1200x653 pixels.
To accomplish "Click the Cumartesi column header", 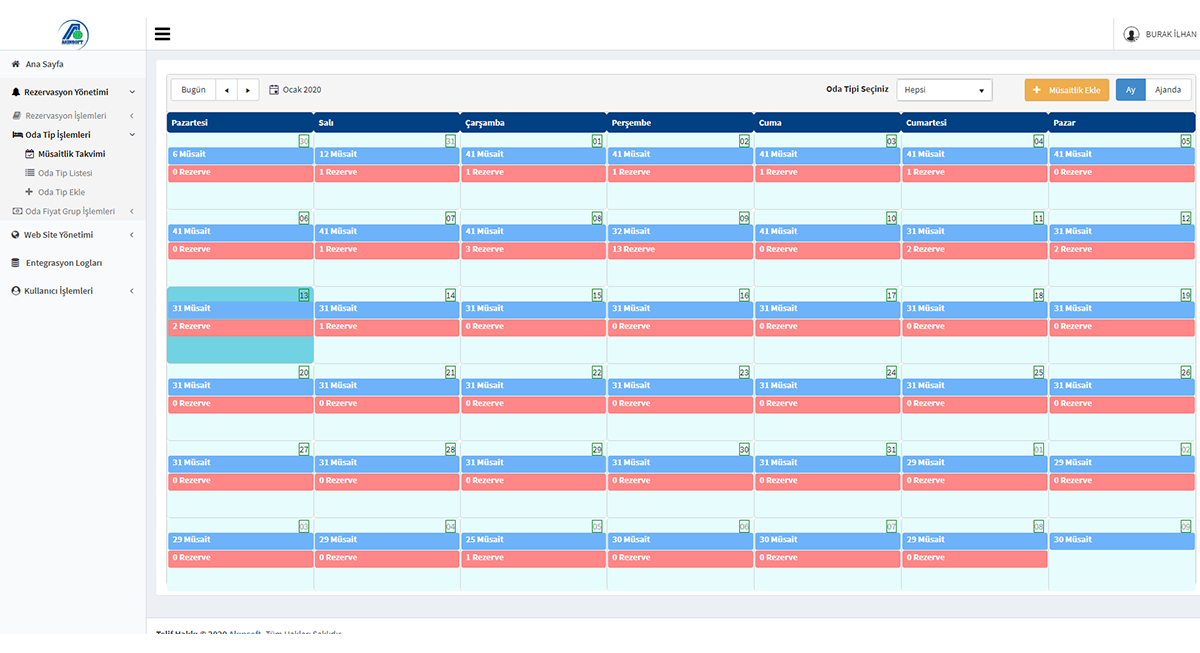I will (x=975, y=123).
